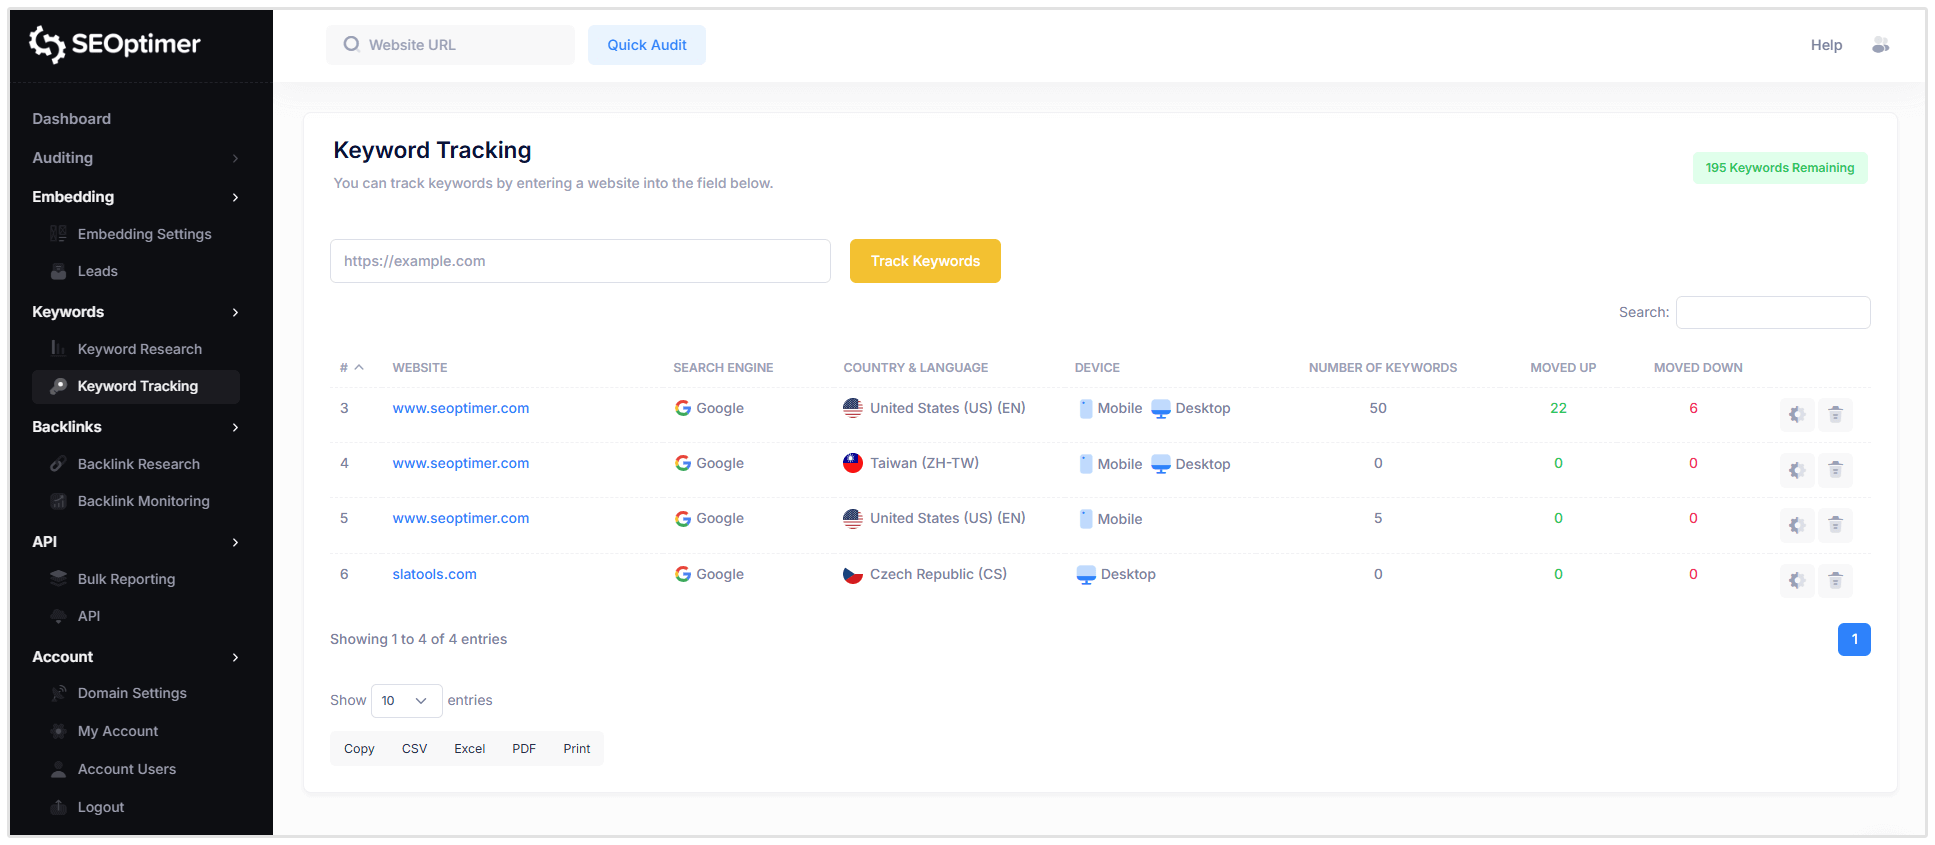This screenshot has width=1935, height=845.
Task: Click the Track Keywords button
Action: 925,261
